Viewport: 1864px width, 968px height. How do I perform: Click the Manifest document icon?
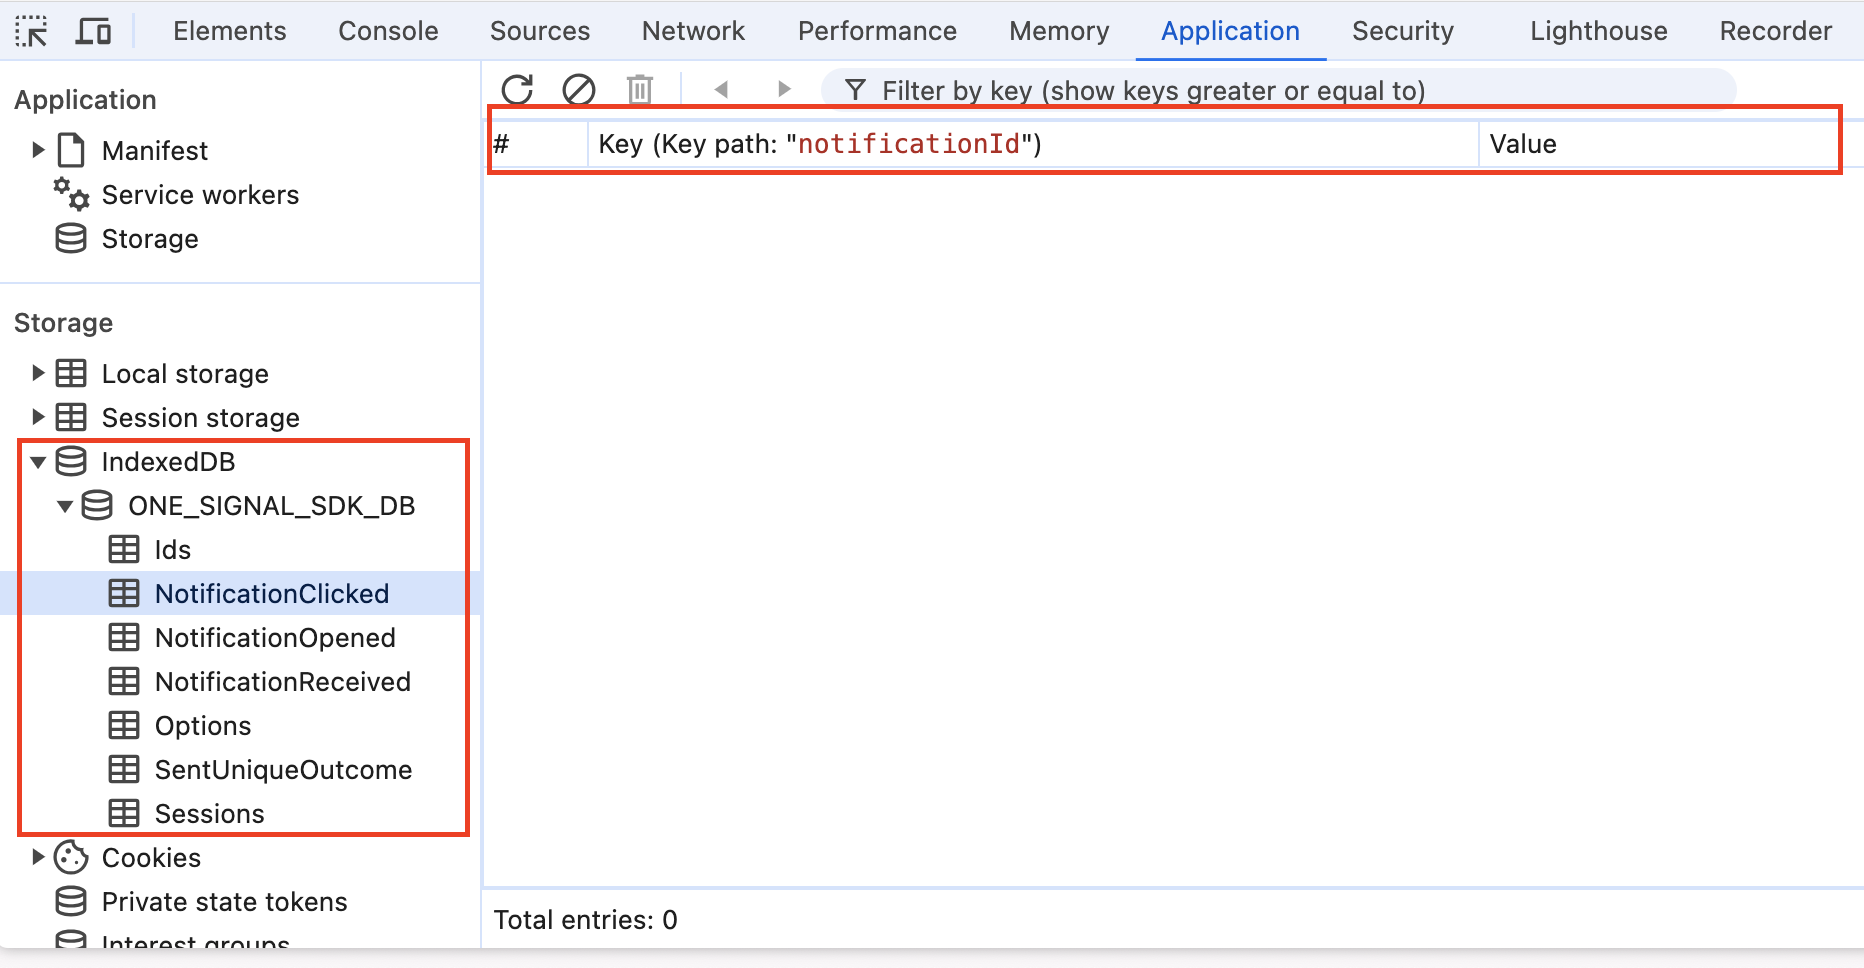71,150
